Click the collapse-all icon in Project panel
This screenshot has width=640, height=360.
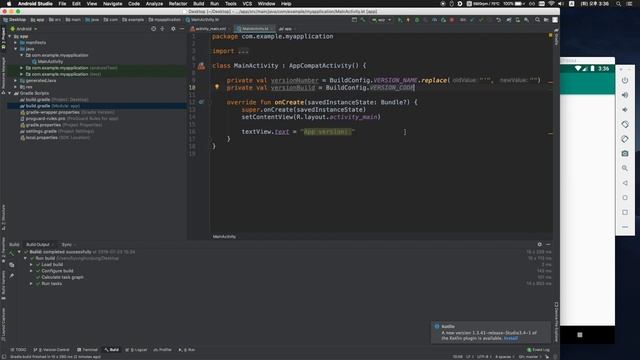162,29
